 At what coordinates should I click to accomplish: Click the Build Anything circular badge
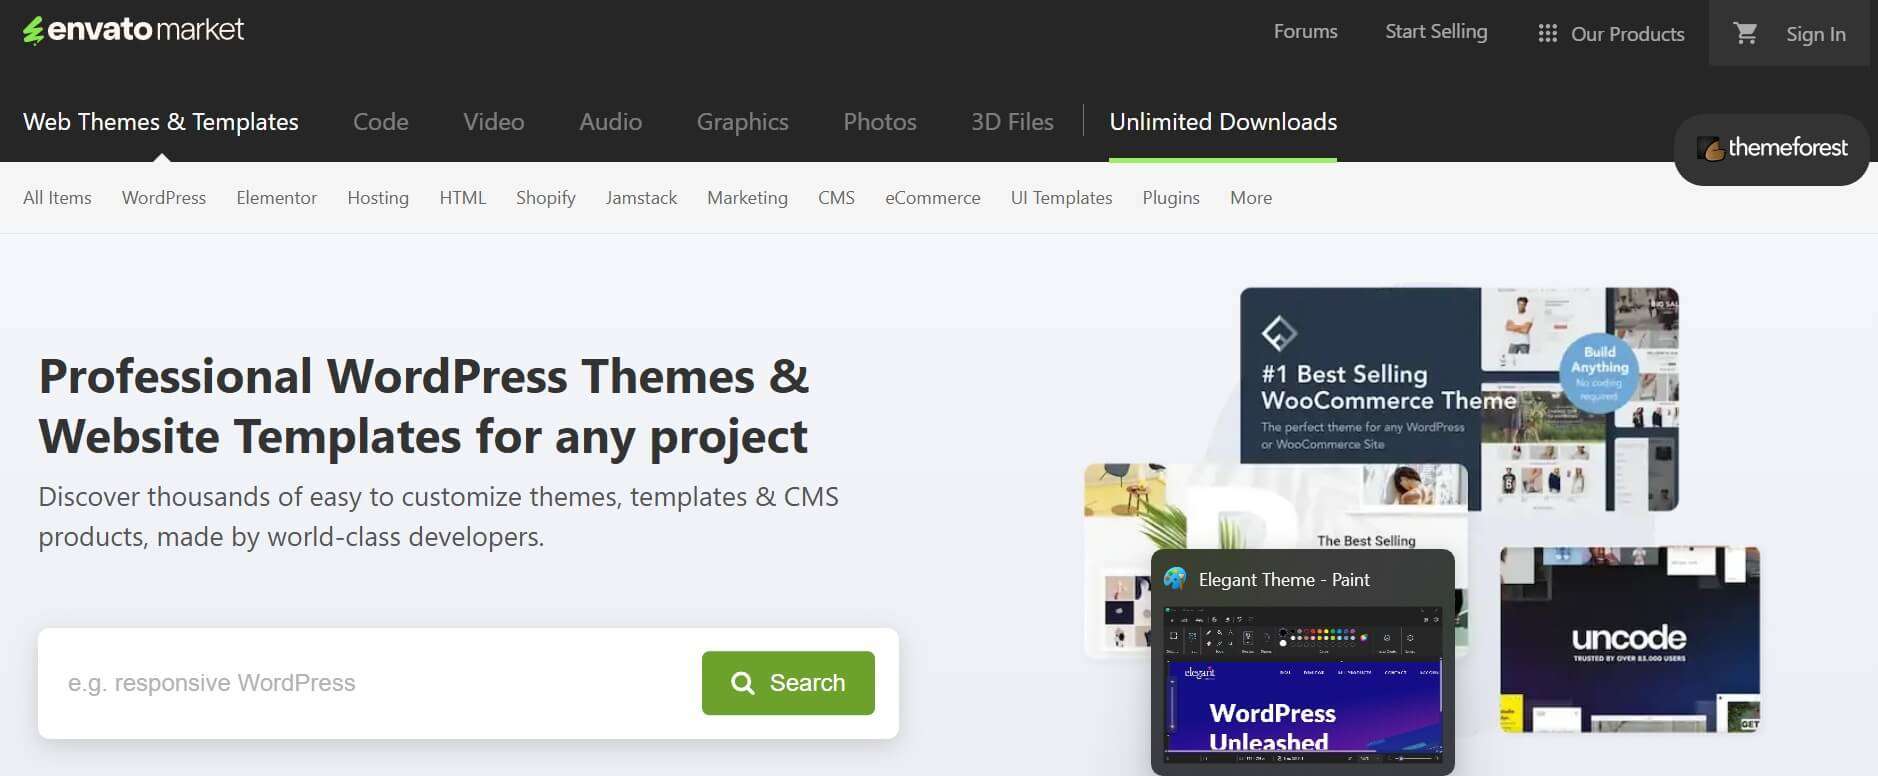(x=1599, y=373)
